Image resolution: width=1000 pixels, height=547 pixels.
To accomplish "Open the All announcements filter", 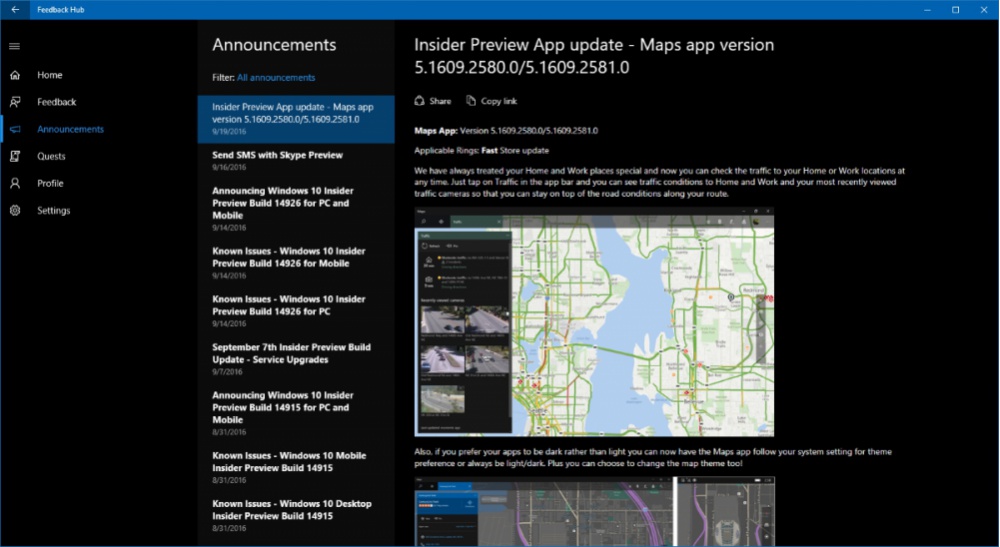I will (x=276, y=78).
